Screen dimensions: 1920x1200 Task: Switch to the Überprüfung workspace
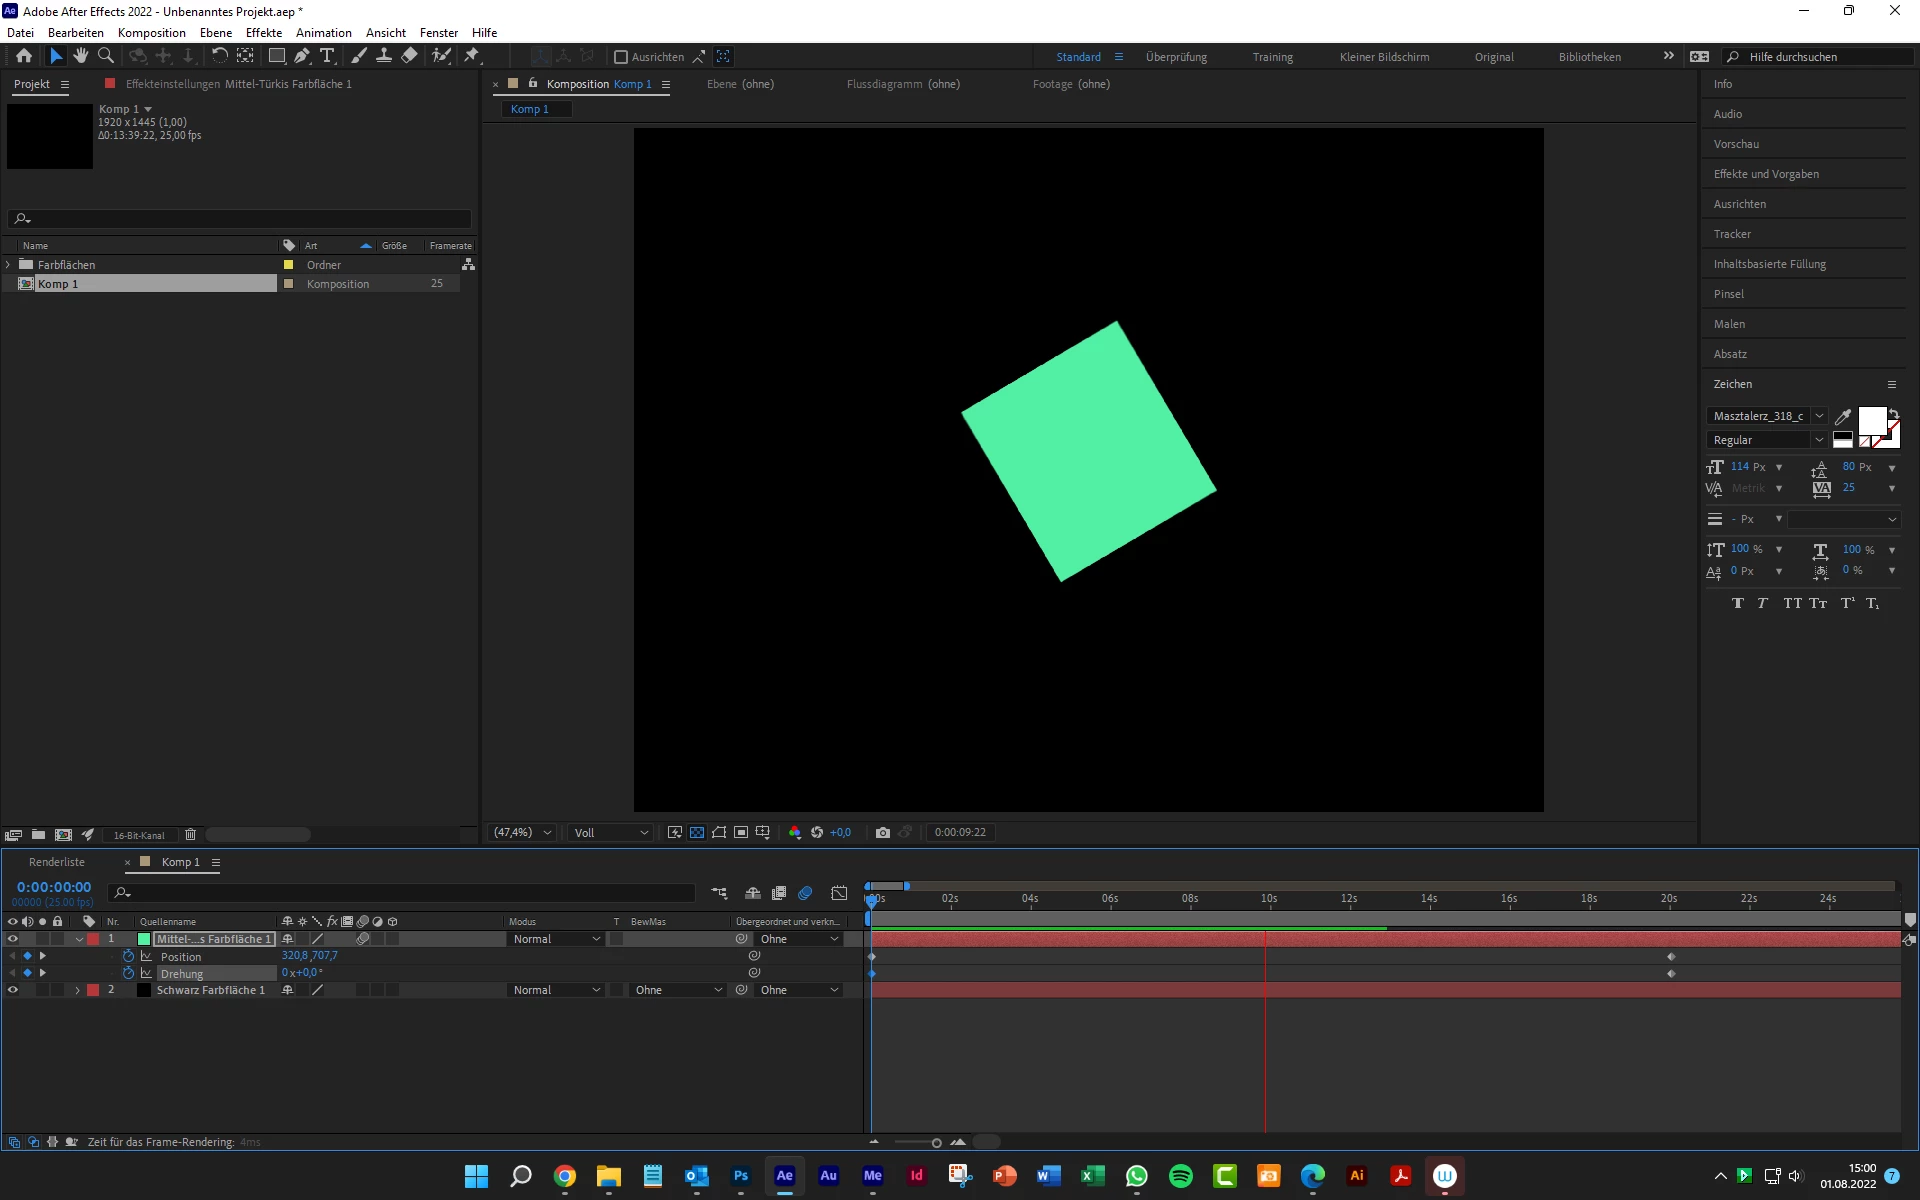[1176, 57]
